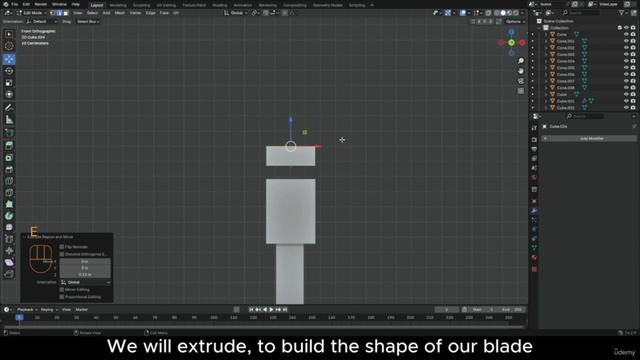The height and width of the screenshot is (360, 640).
Task: Select the Annotate pencil tool
Action: (x=9, y=108)
